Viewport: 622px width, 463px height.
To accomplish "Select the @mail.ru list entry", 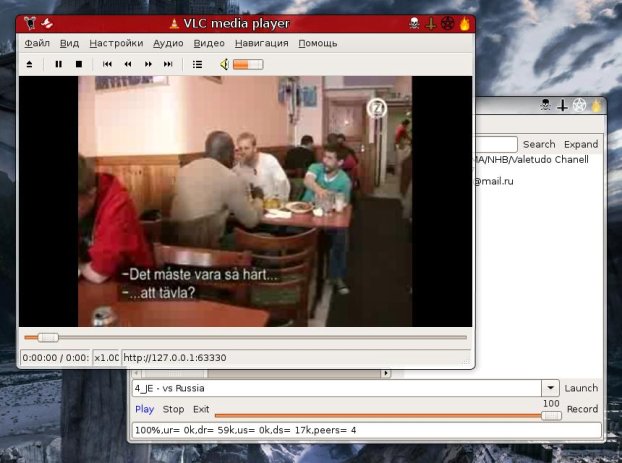I will 495,181.
